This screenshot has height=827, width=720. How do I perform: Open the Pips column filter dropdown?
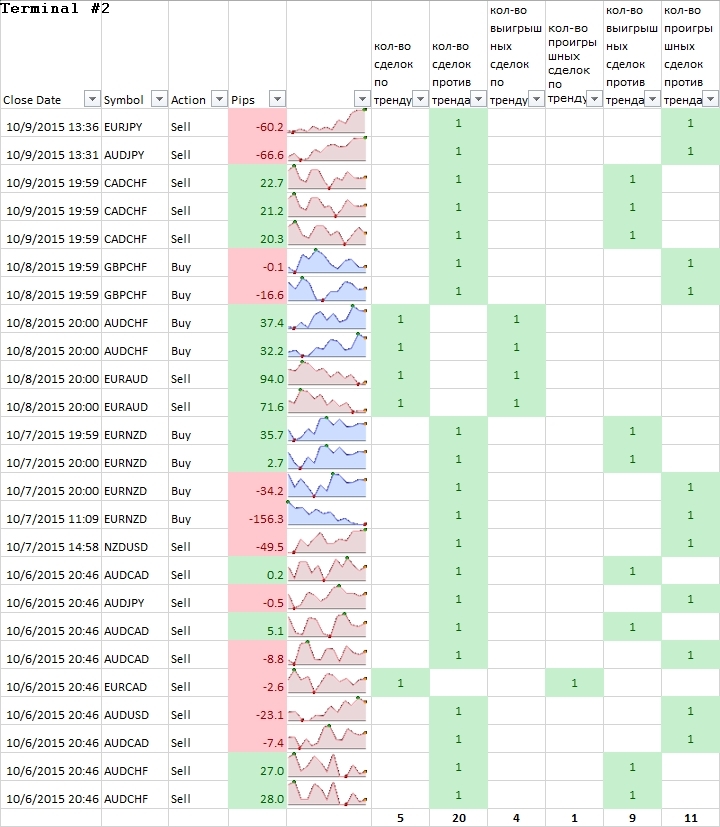coord(277,99)
